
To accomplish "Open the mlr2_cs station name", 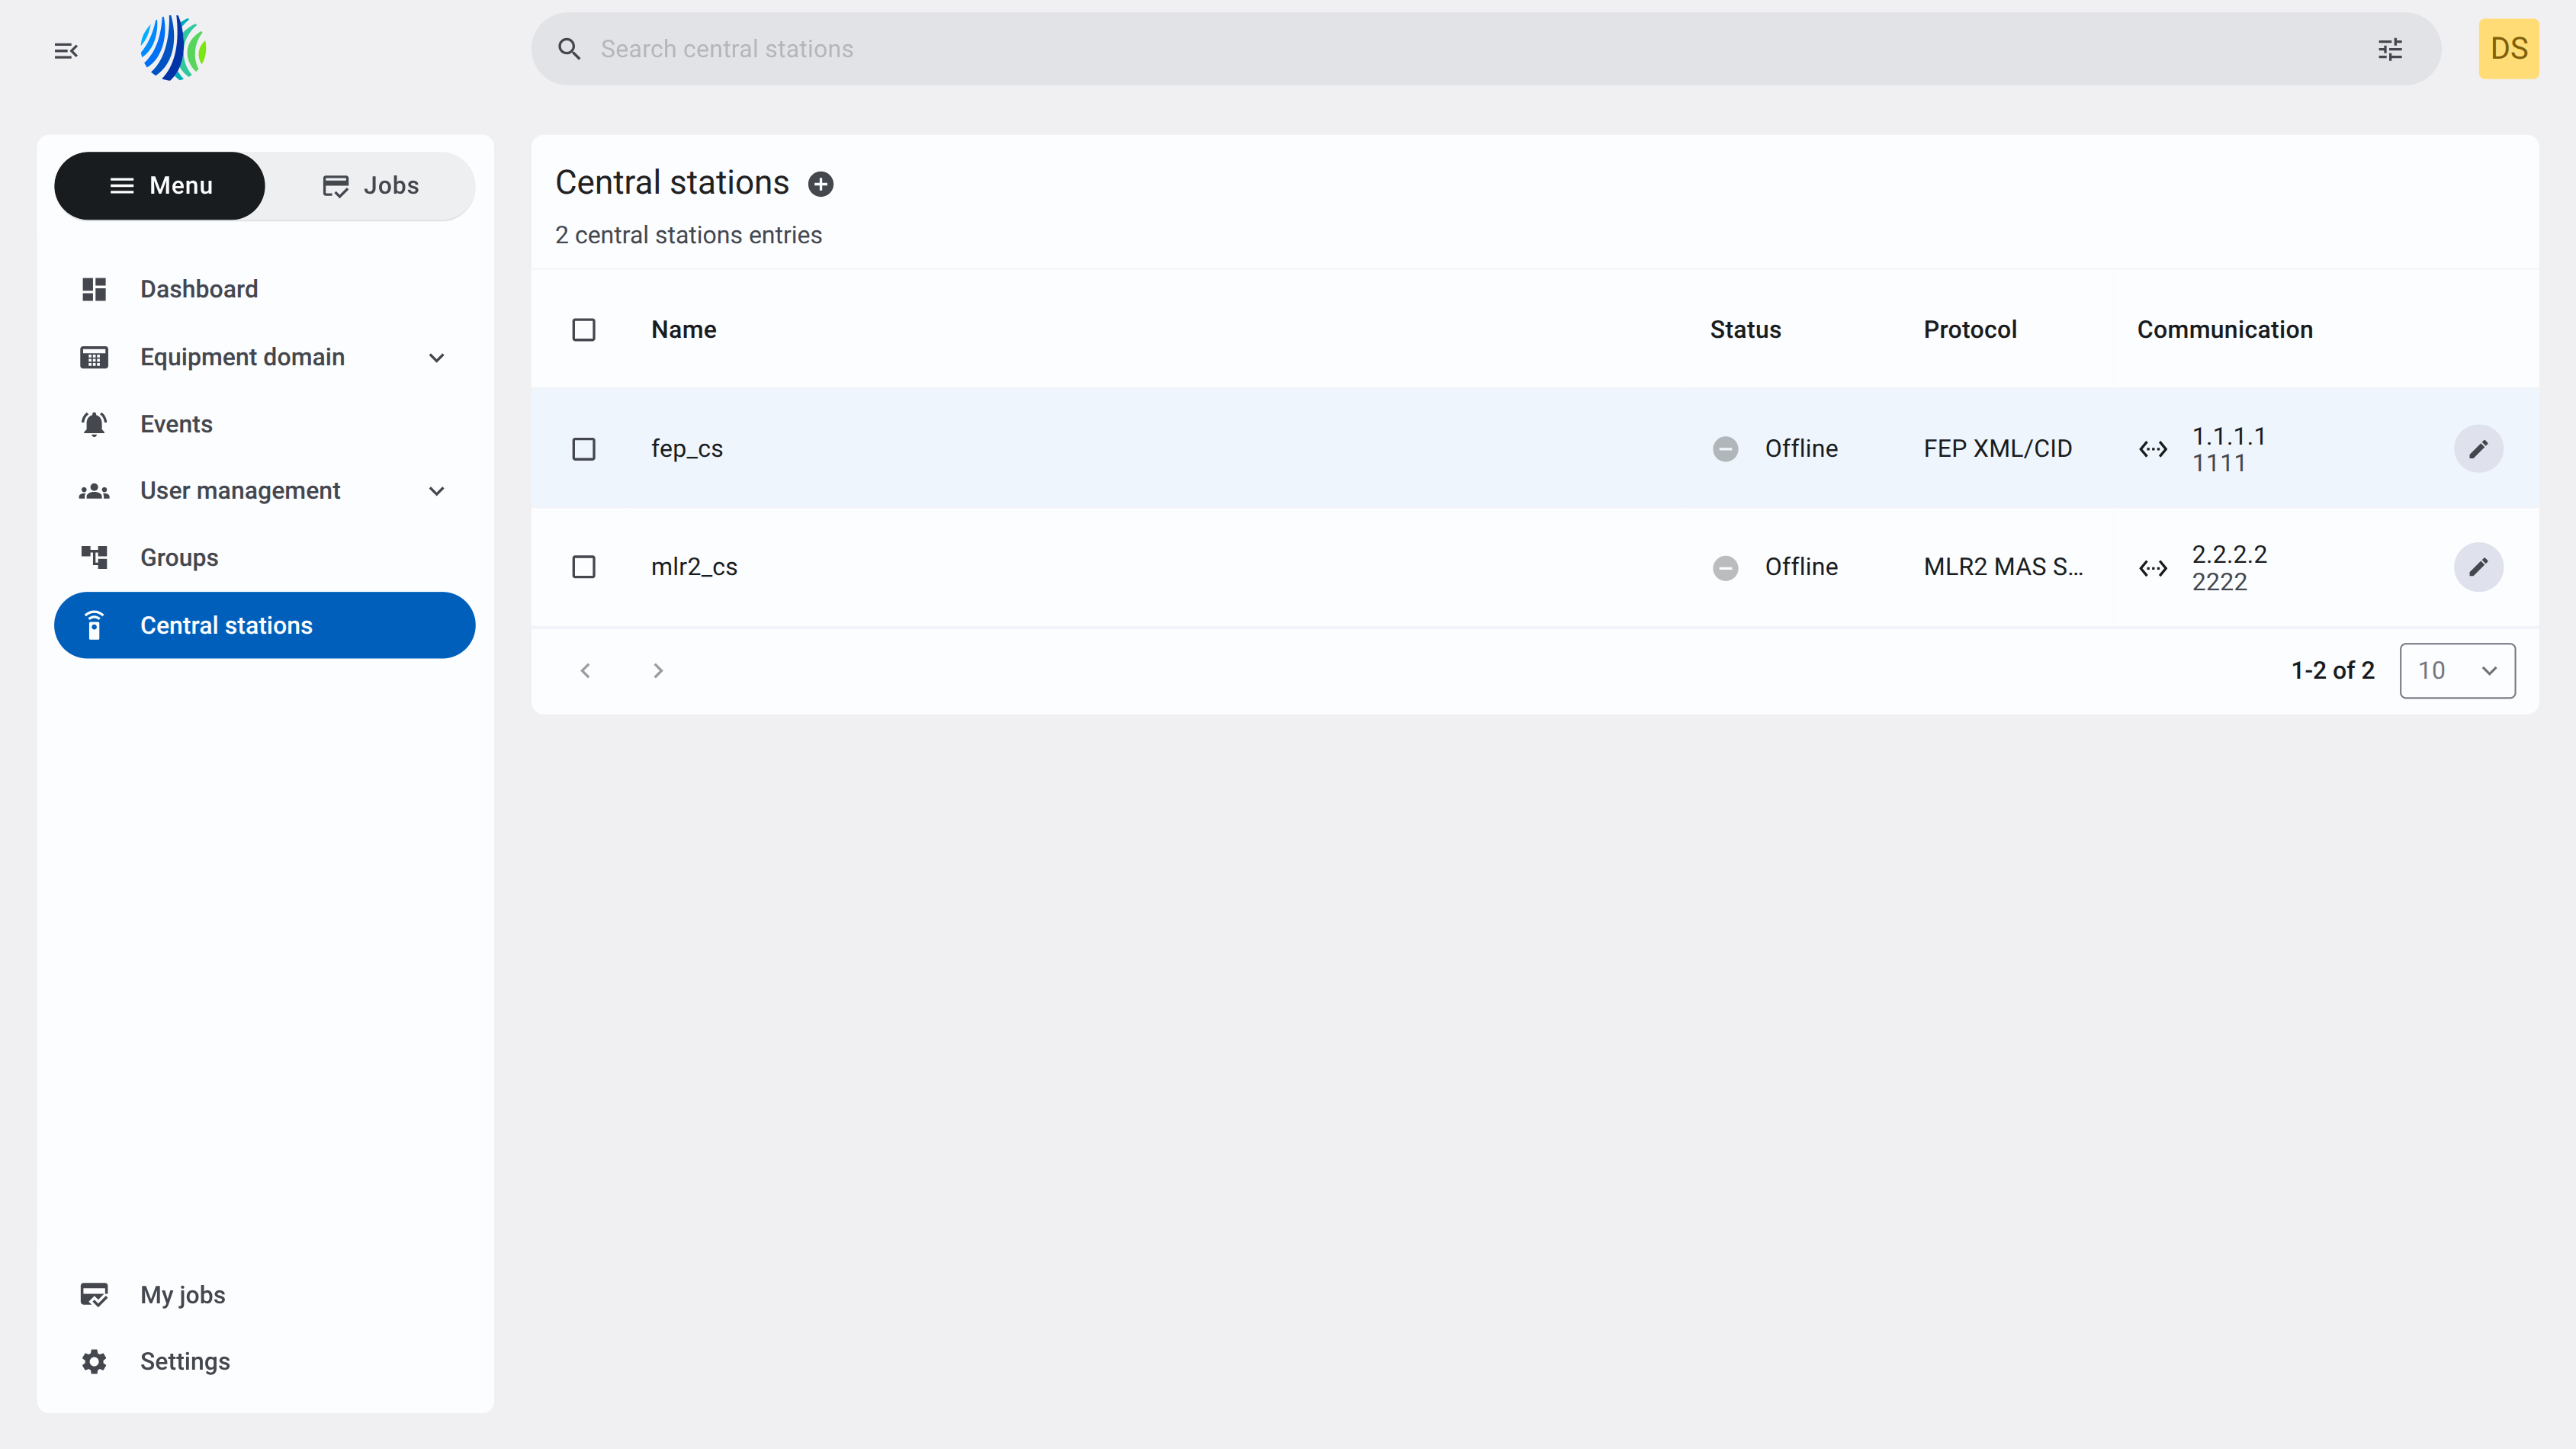I will coord(694,567).
